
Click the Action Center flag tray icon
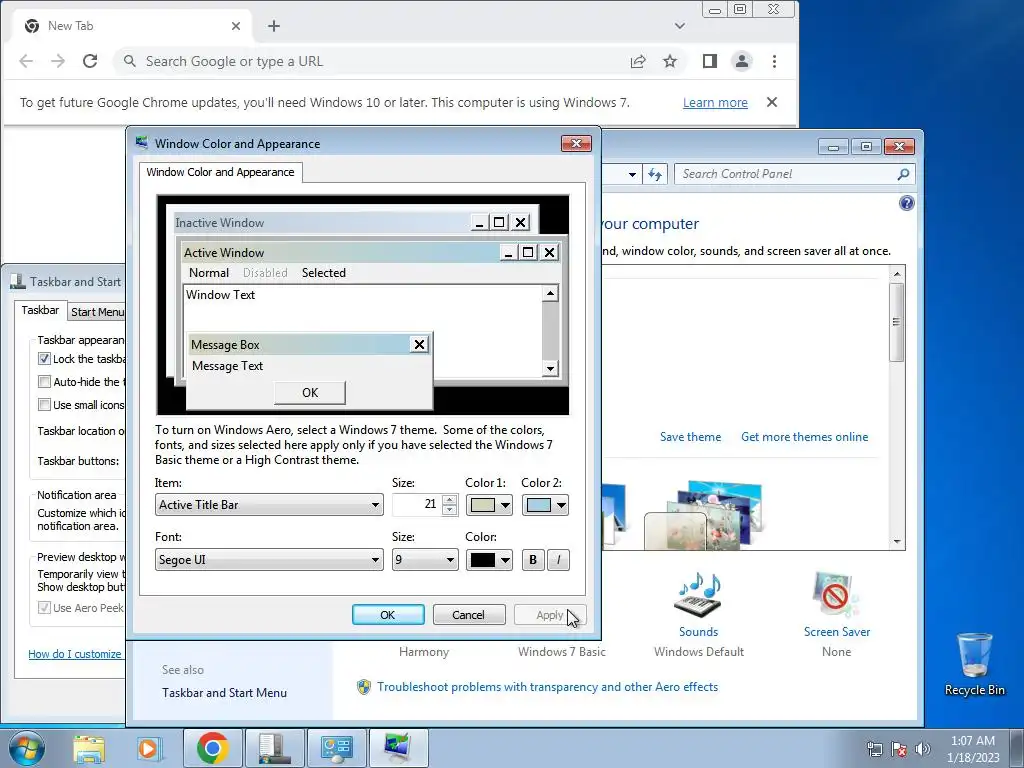(899, 749)
